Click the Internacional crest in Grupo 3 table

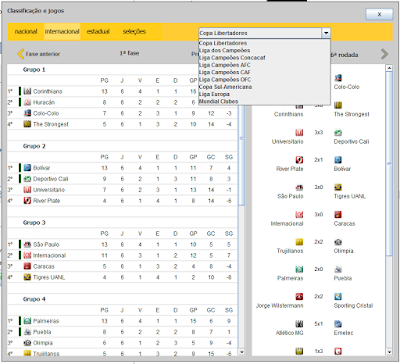pyautogui.click(x=27, y=255)
